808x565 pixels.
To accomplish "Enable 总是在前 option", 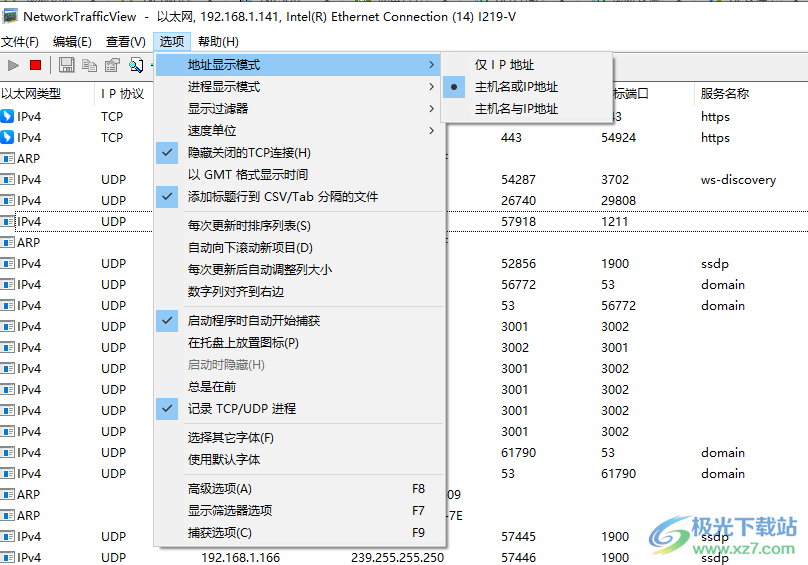I will point(300,387).
